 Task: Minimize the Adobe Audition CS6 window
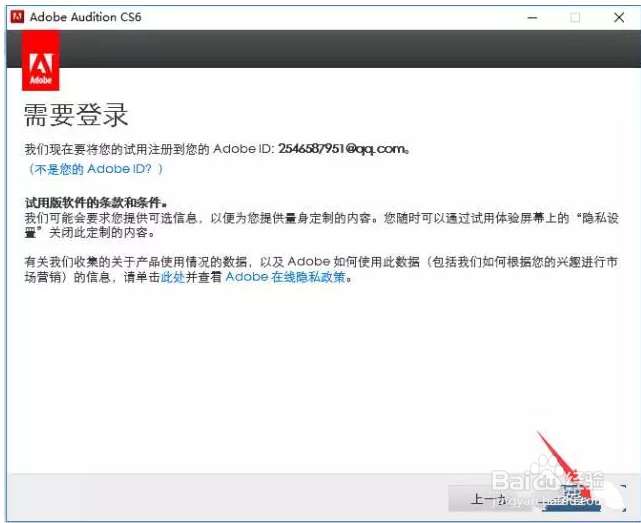[x=532, y=18]
